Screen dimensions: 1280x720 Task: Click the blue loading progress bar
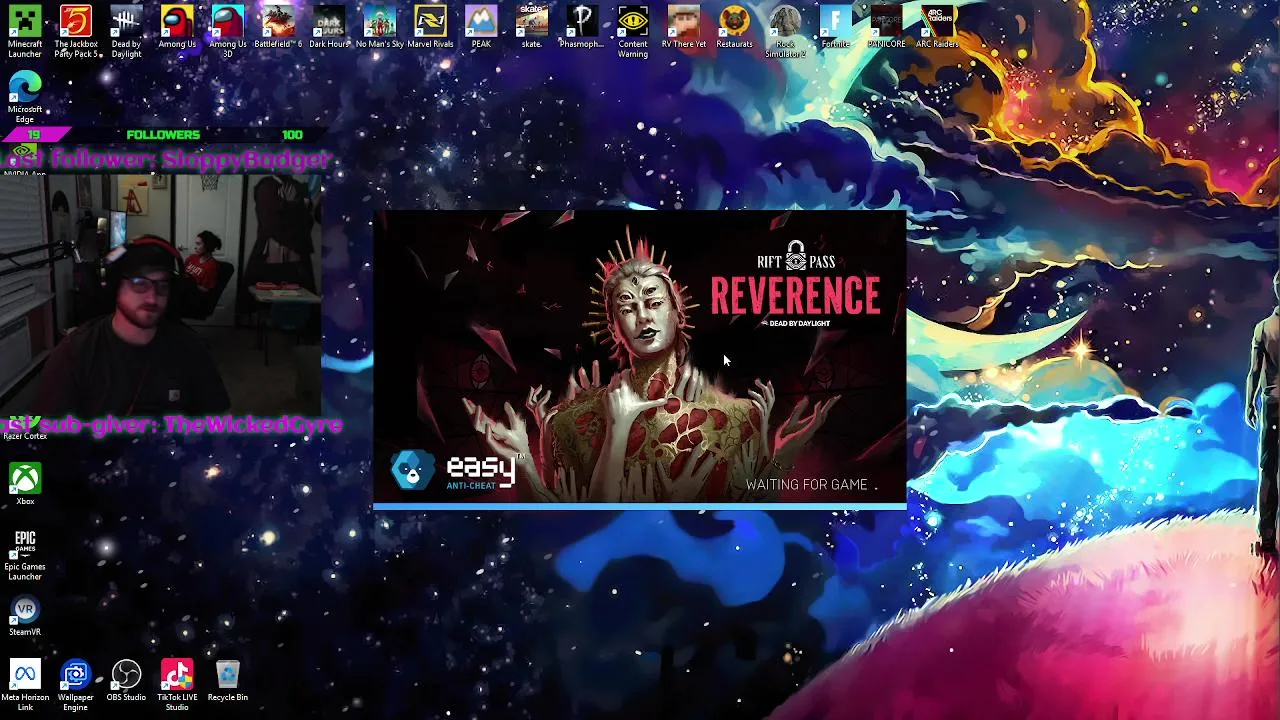[x=640, y=507]
